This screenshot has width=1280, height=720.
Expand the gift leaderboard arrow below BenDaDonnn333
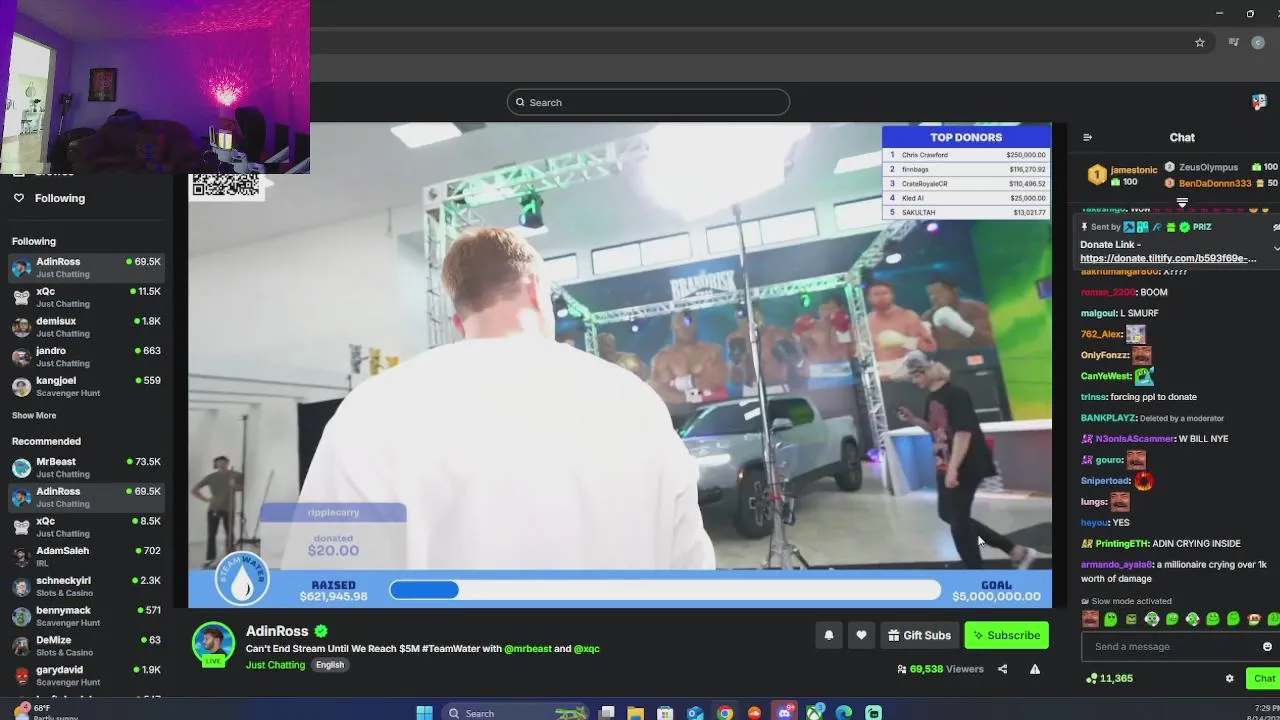pos(1182,203)
